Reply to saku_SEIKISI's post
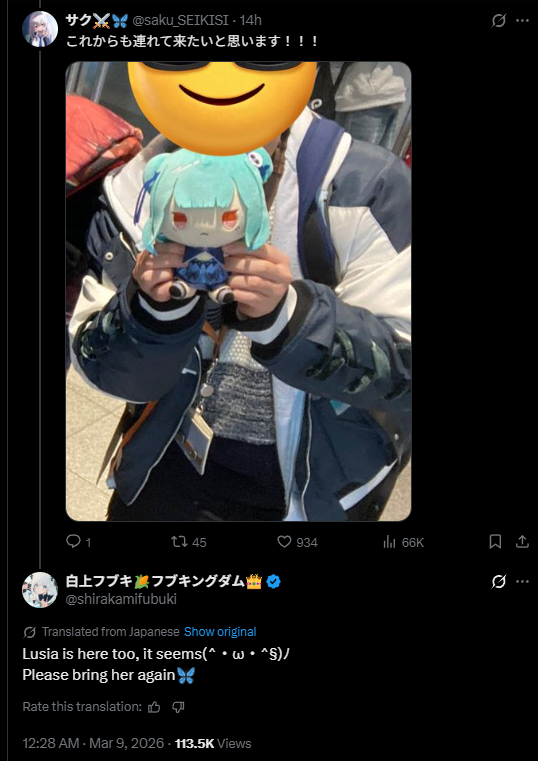538x761 pixels. (78, 542)
